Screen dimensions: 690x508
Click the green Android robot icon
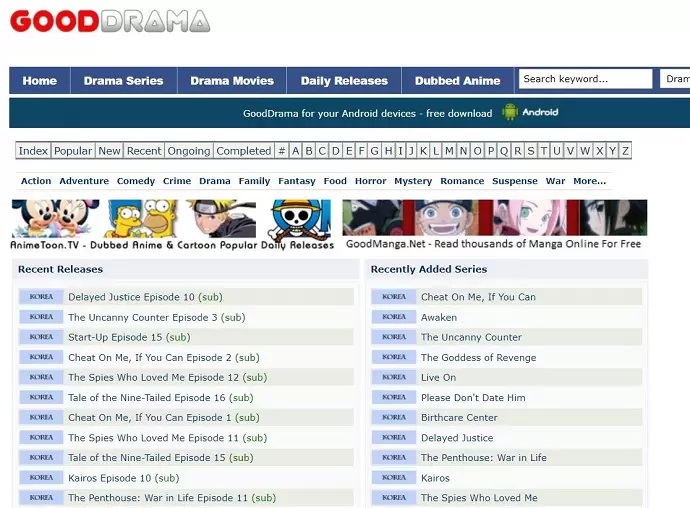510,112
